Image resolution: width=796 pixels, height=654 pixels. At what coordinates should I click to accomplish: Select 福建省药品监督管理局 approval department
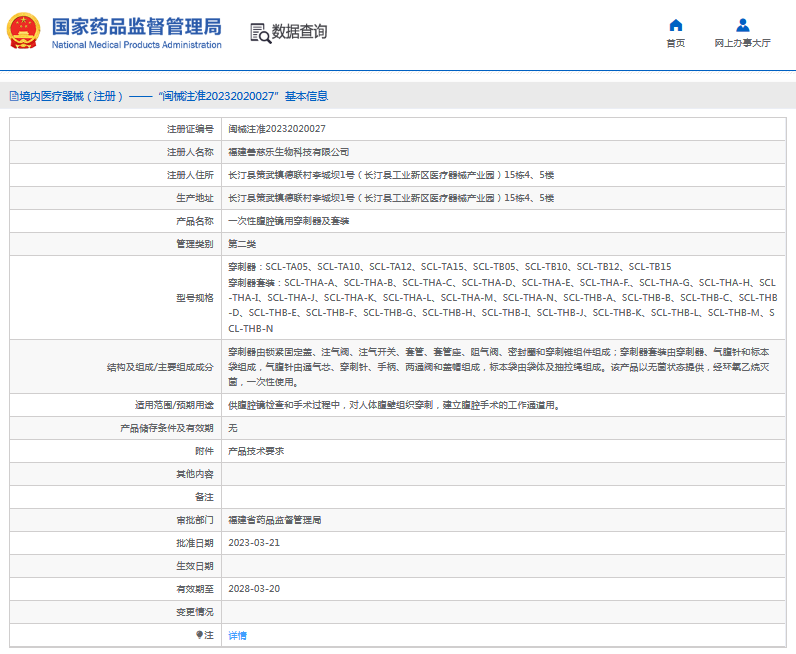[275, 520]
